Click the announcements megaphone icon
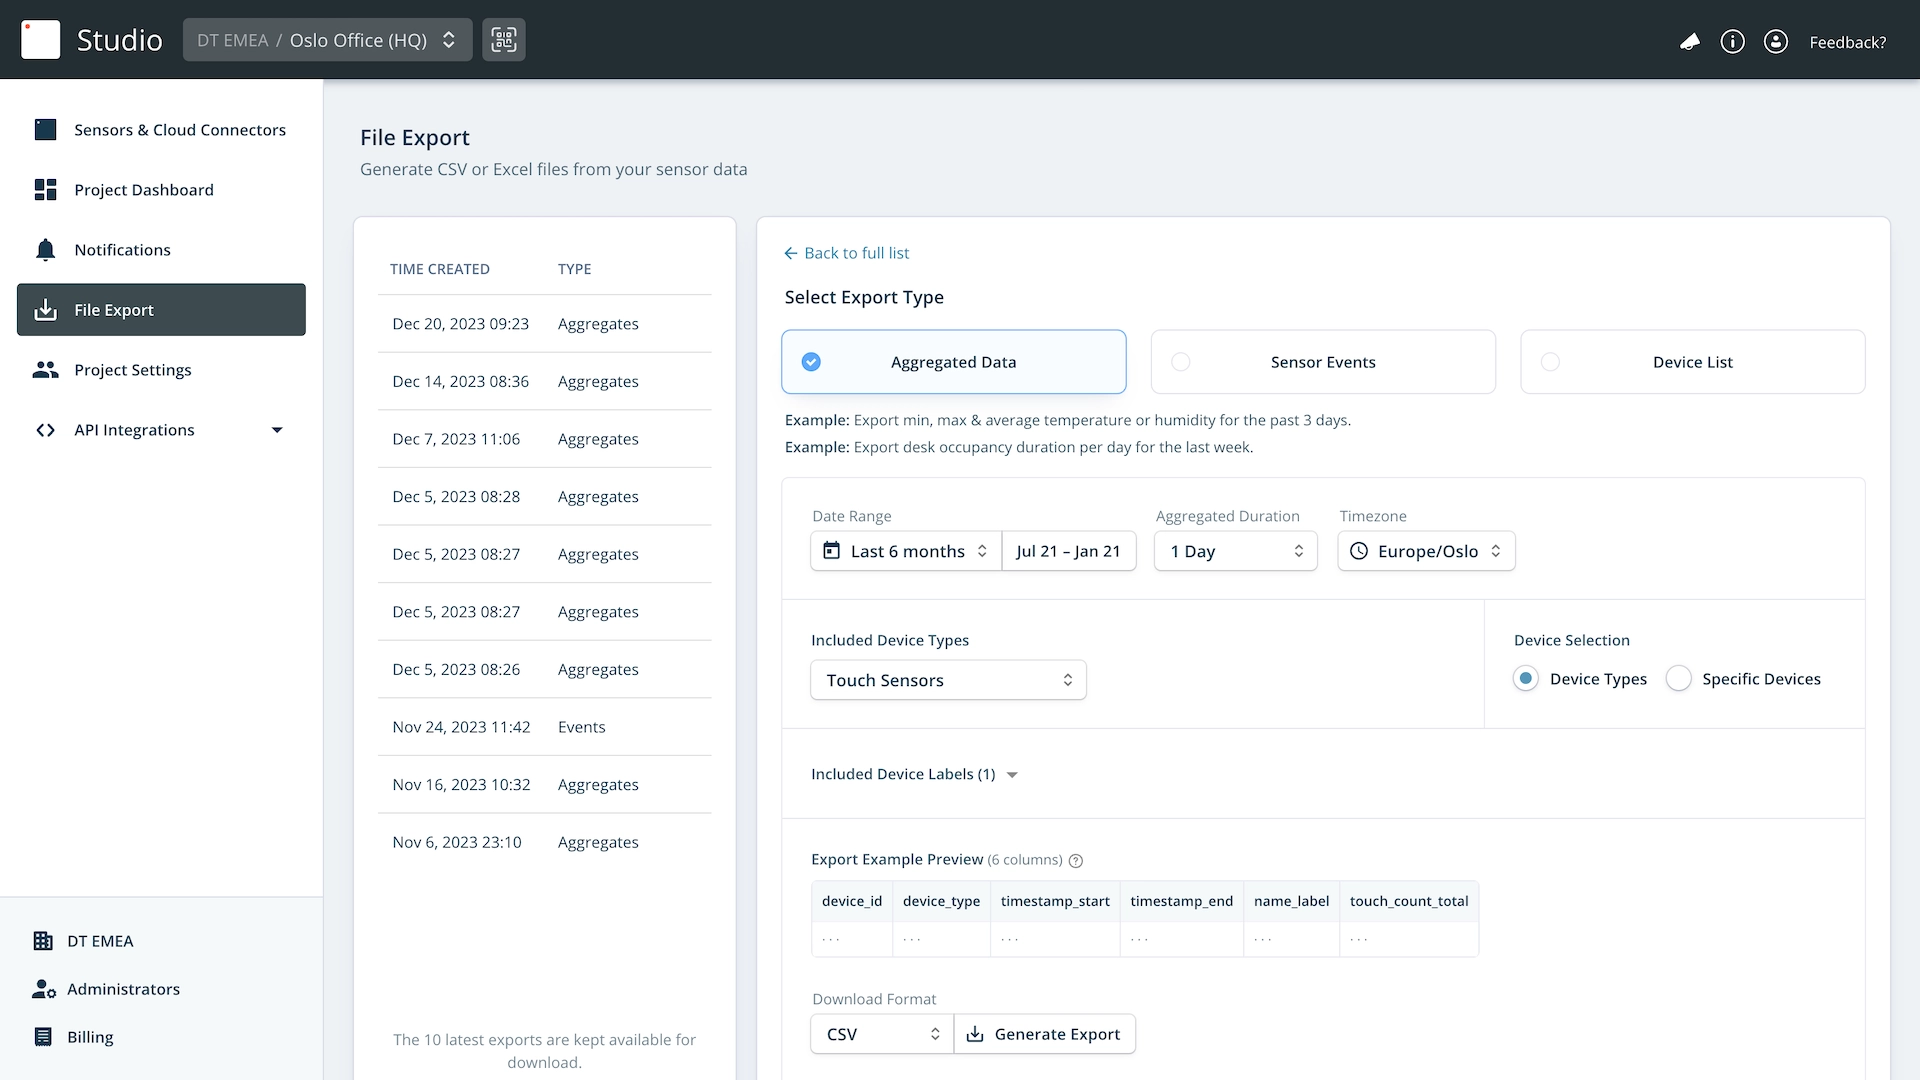This screenshot has height=1080, width=1920. [x=1690, y=41]
